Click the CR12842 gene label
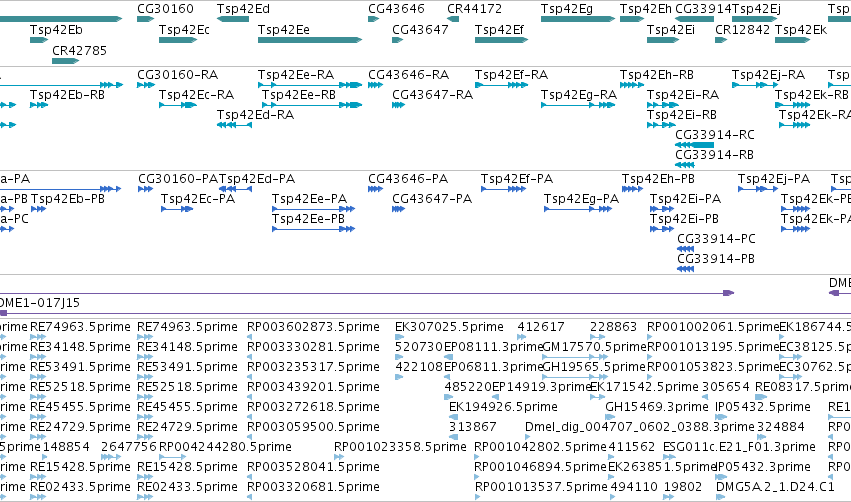Viewport: 851px width, 502px height. point(742,30)
